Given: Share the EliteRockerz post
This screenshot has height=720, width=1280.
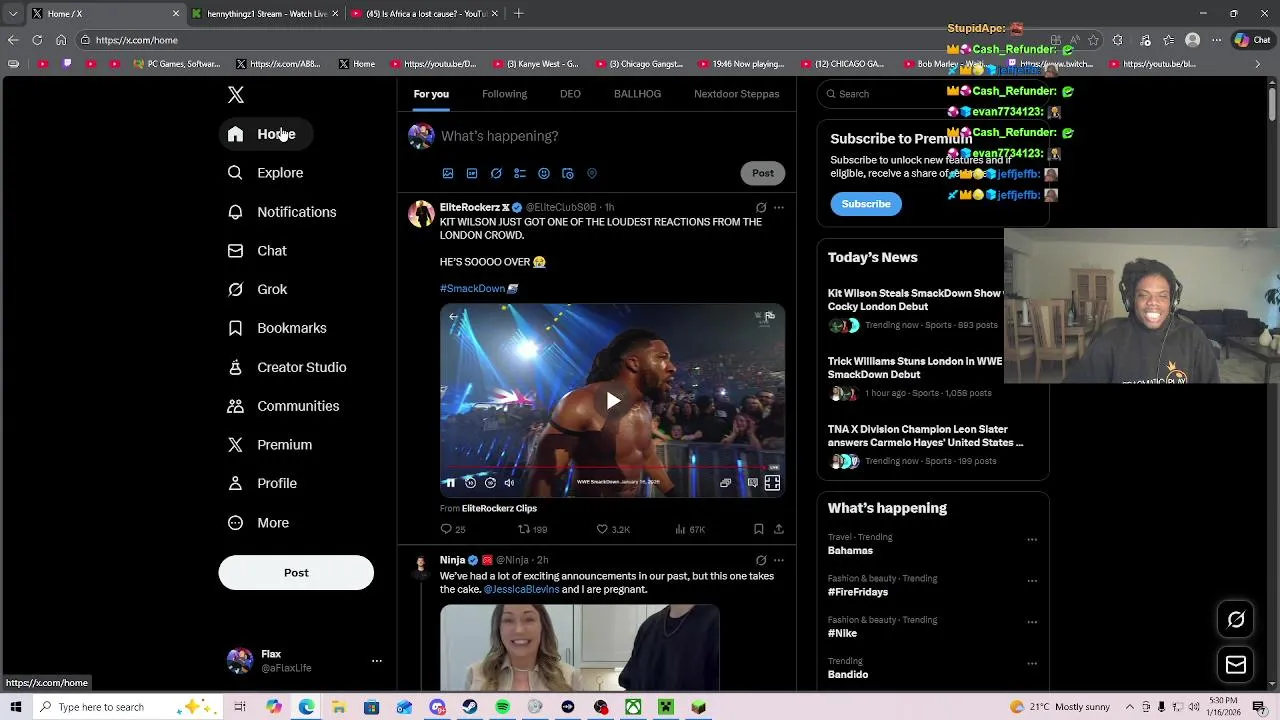Looking at the screenshot, I should tap(779, 529).
